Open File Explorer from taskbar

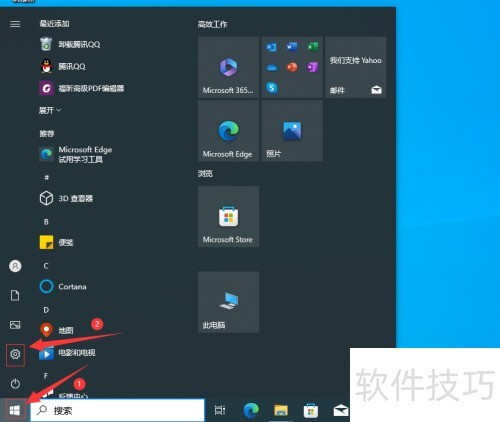pos(281,410)
